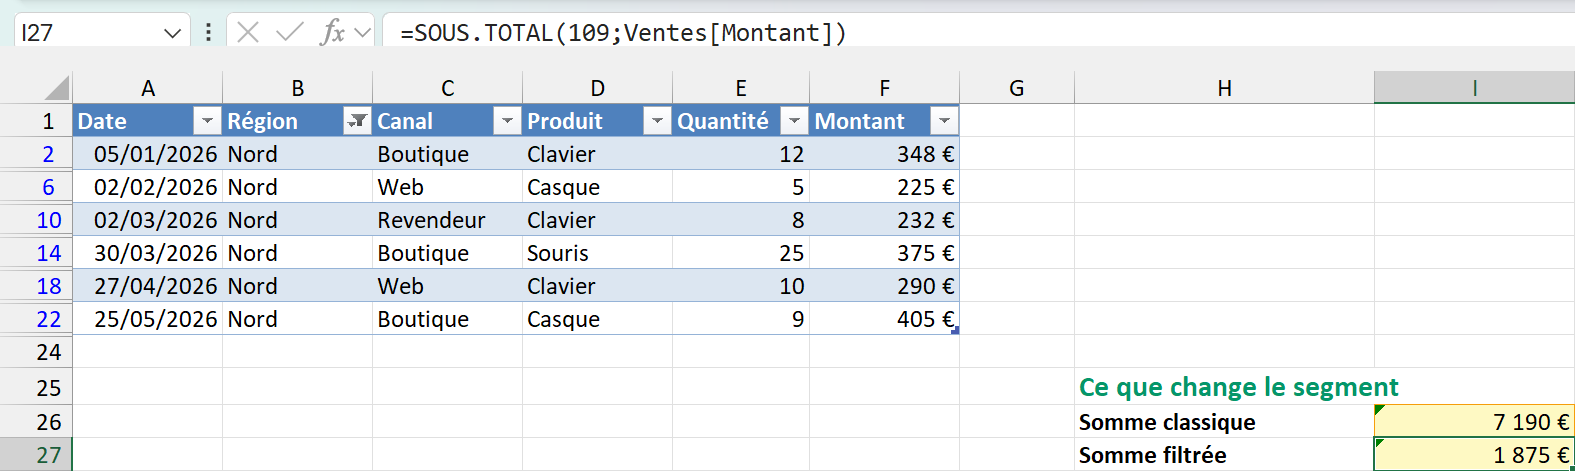1575x471 pixels.
Task: Select column E header
Action: (741, 88)
